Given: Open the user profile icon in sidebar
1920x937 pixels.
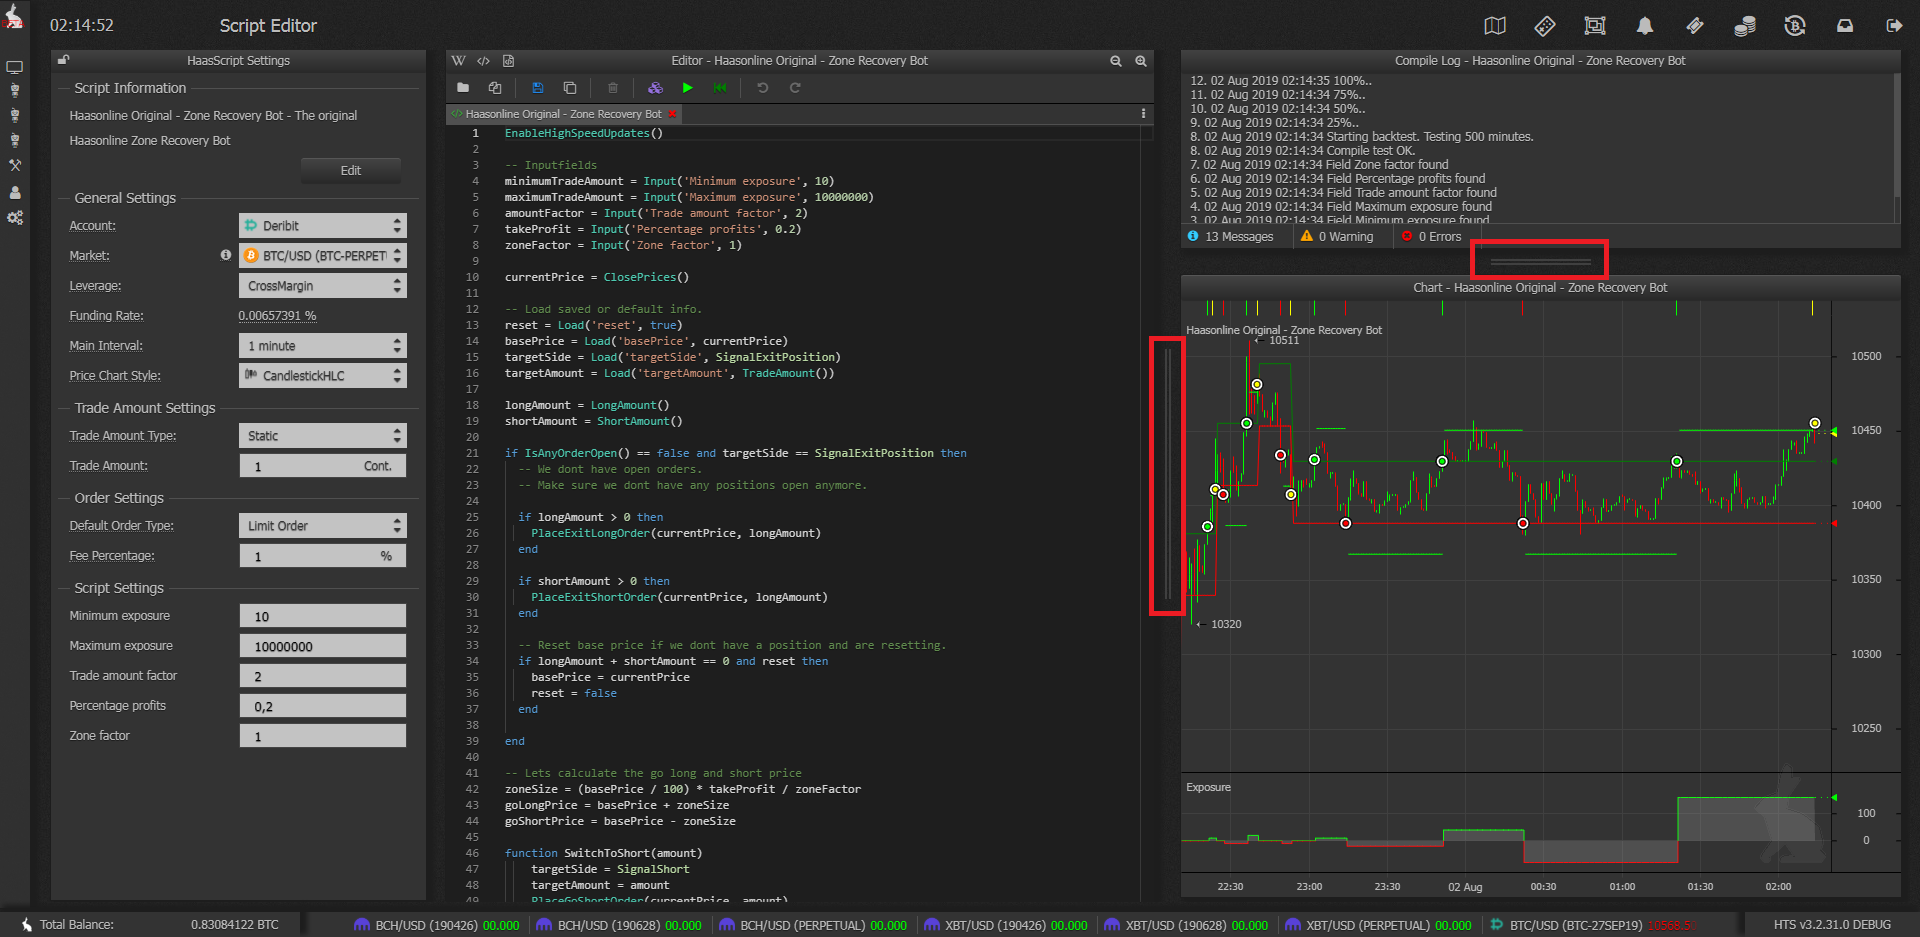Looking at the screenshot, I should pyautogui.click(x=14, y=192).
